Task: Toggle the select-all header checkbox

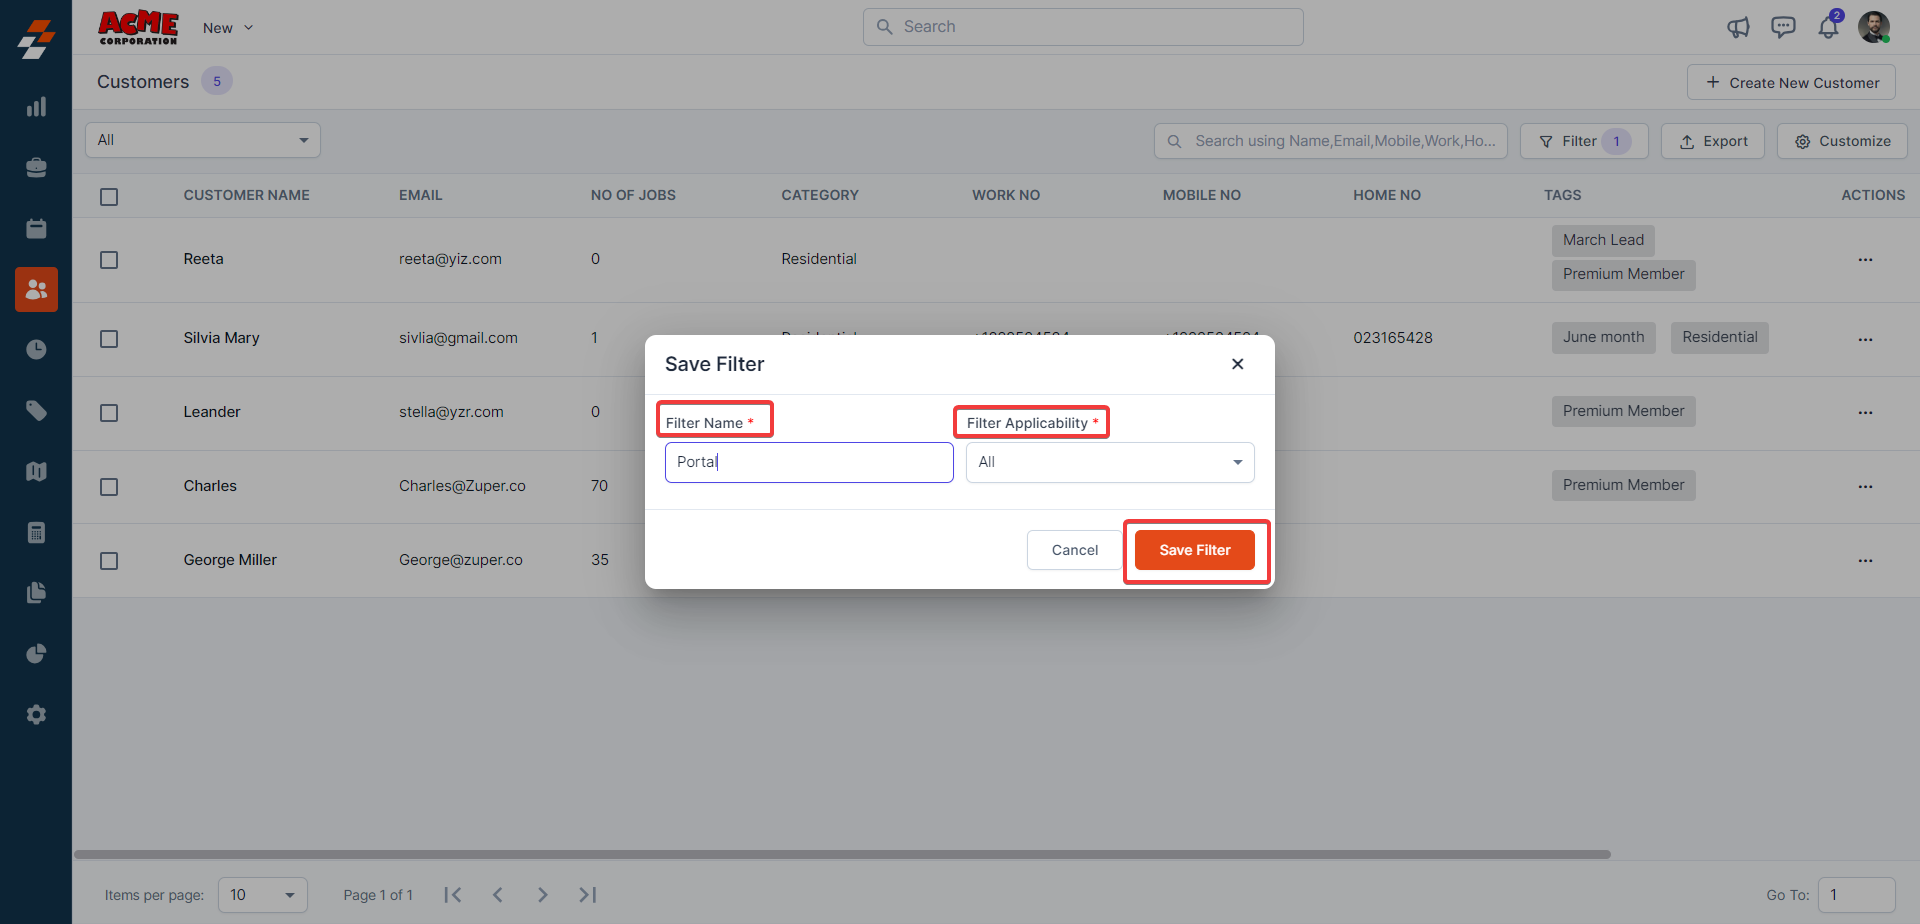Action: 109,197
